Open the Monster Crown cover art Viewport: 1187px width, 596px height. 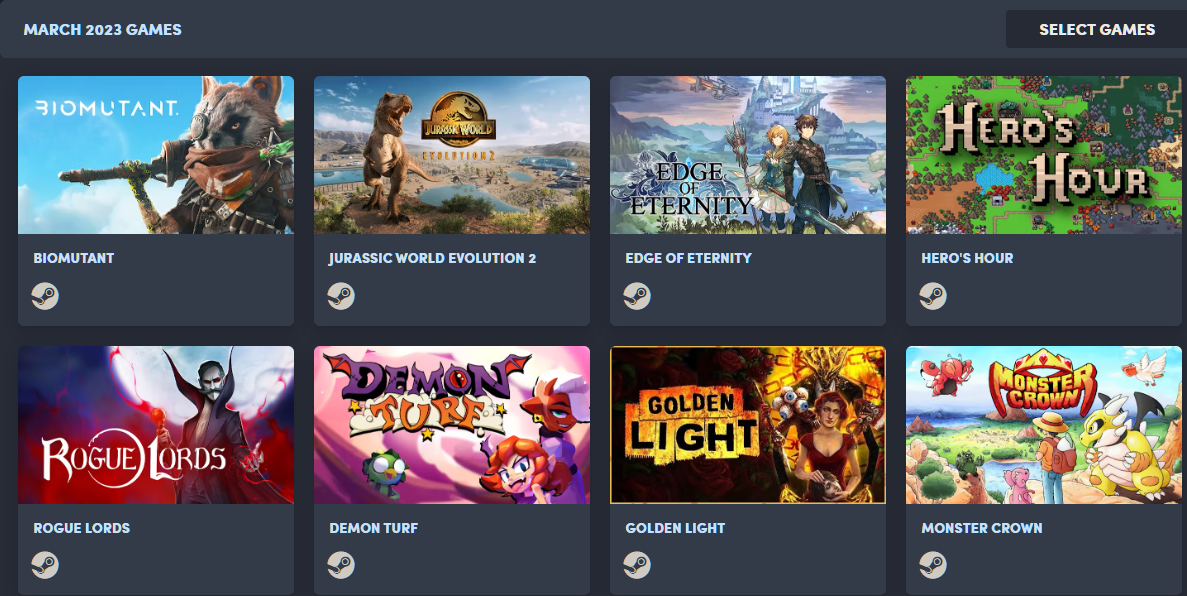point(1044,425)
